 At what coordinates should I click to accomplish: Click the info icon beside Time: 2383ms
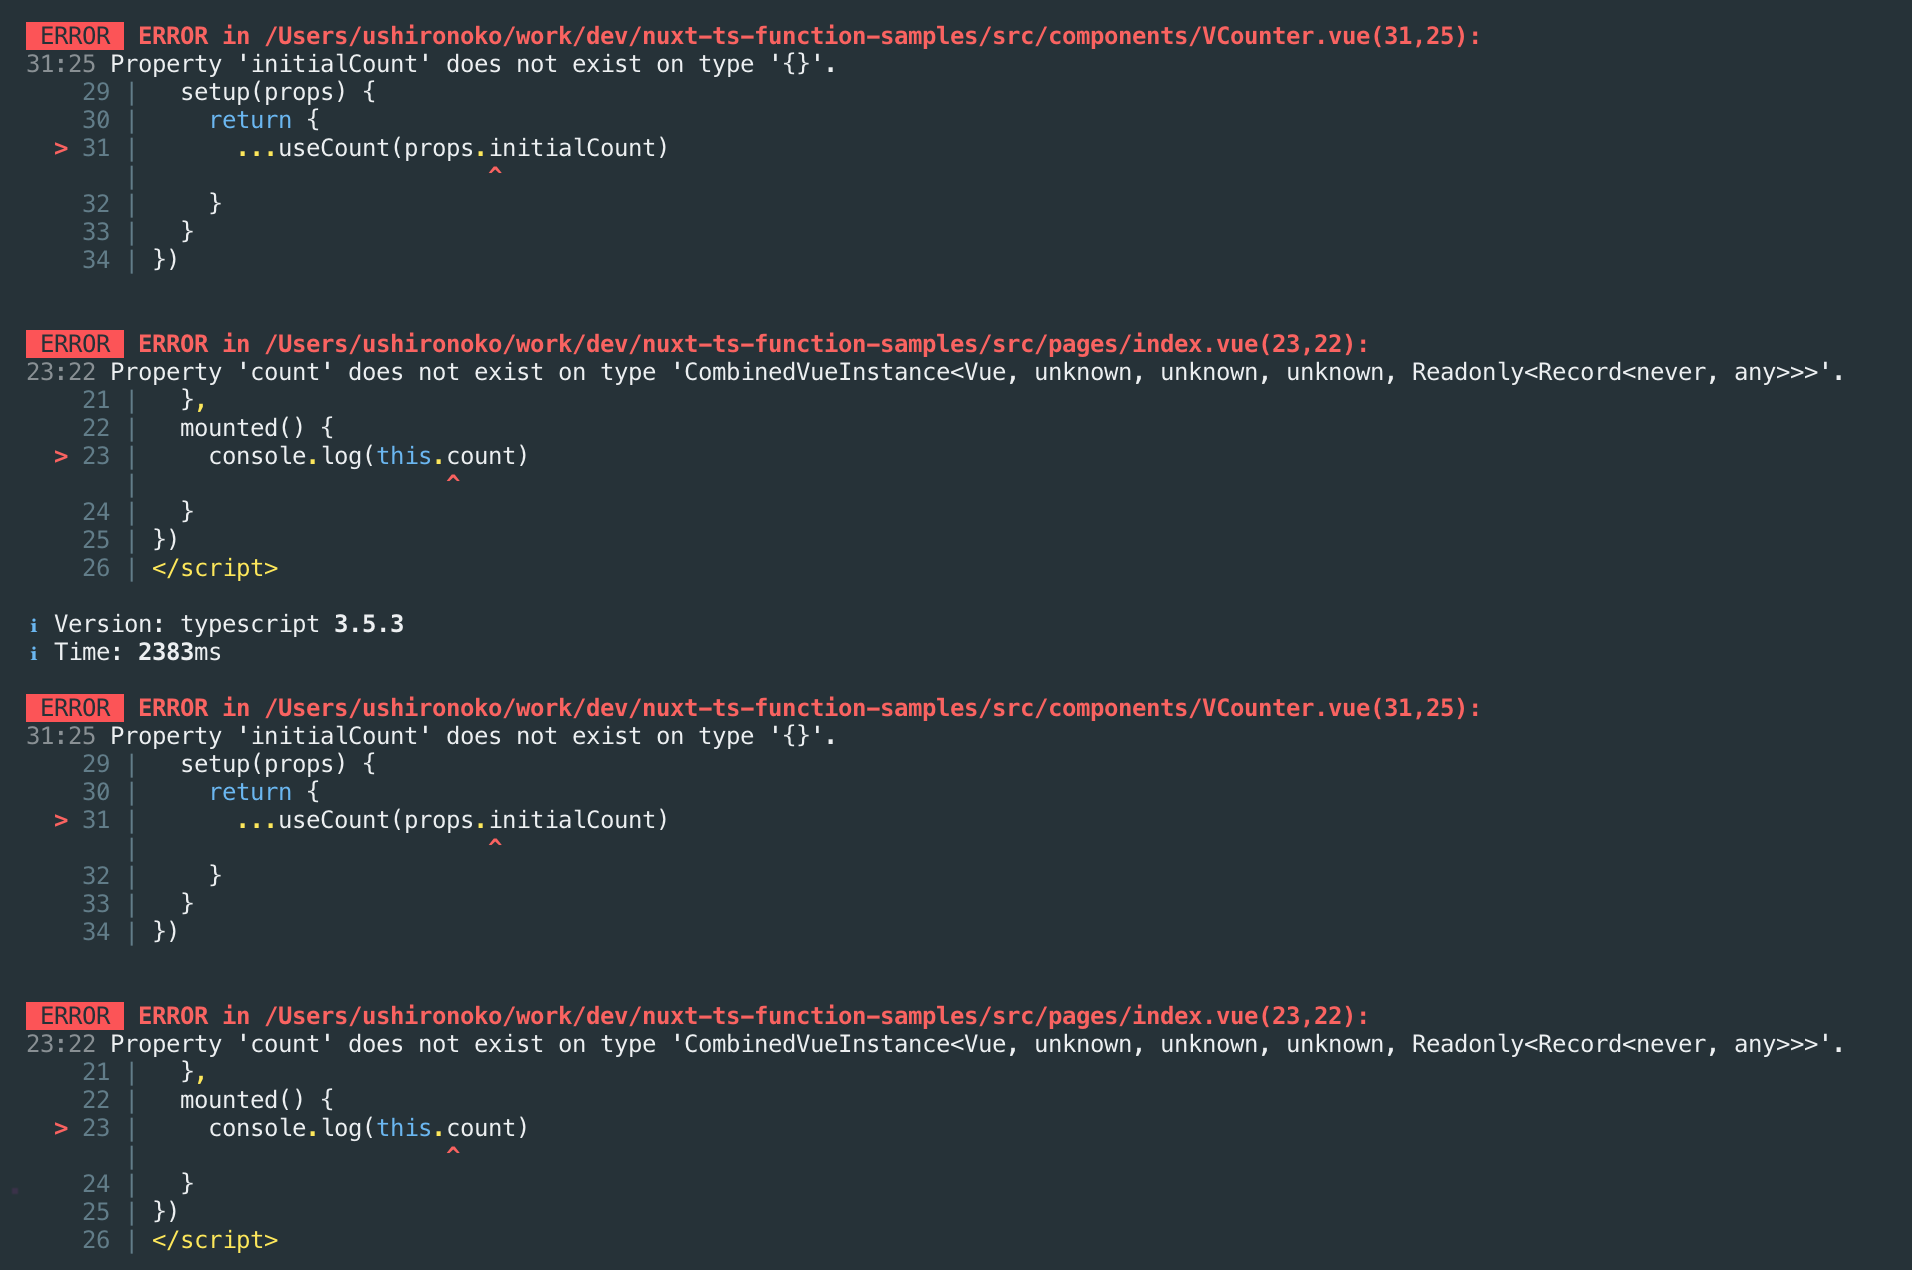(x=33, y=653)
